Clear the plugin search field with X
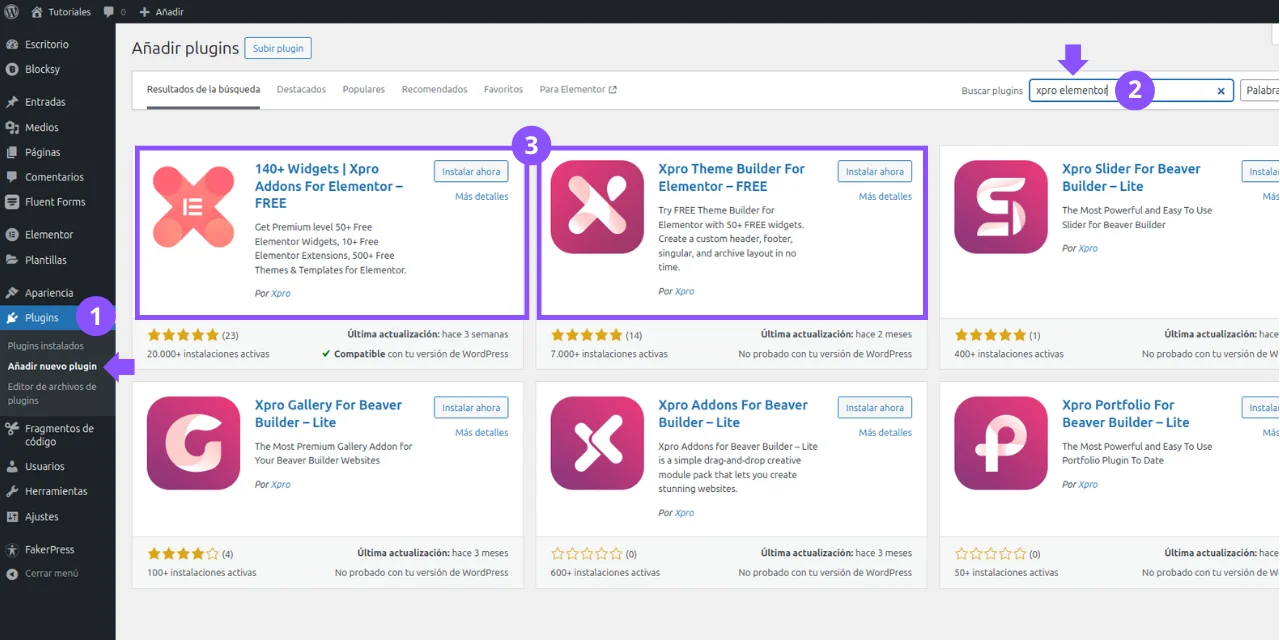 click(1221, 91)
